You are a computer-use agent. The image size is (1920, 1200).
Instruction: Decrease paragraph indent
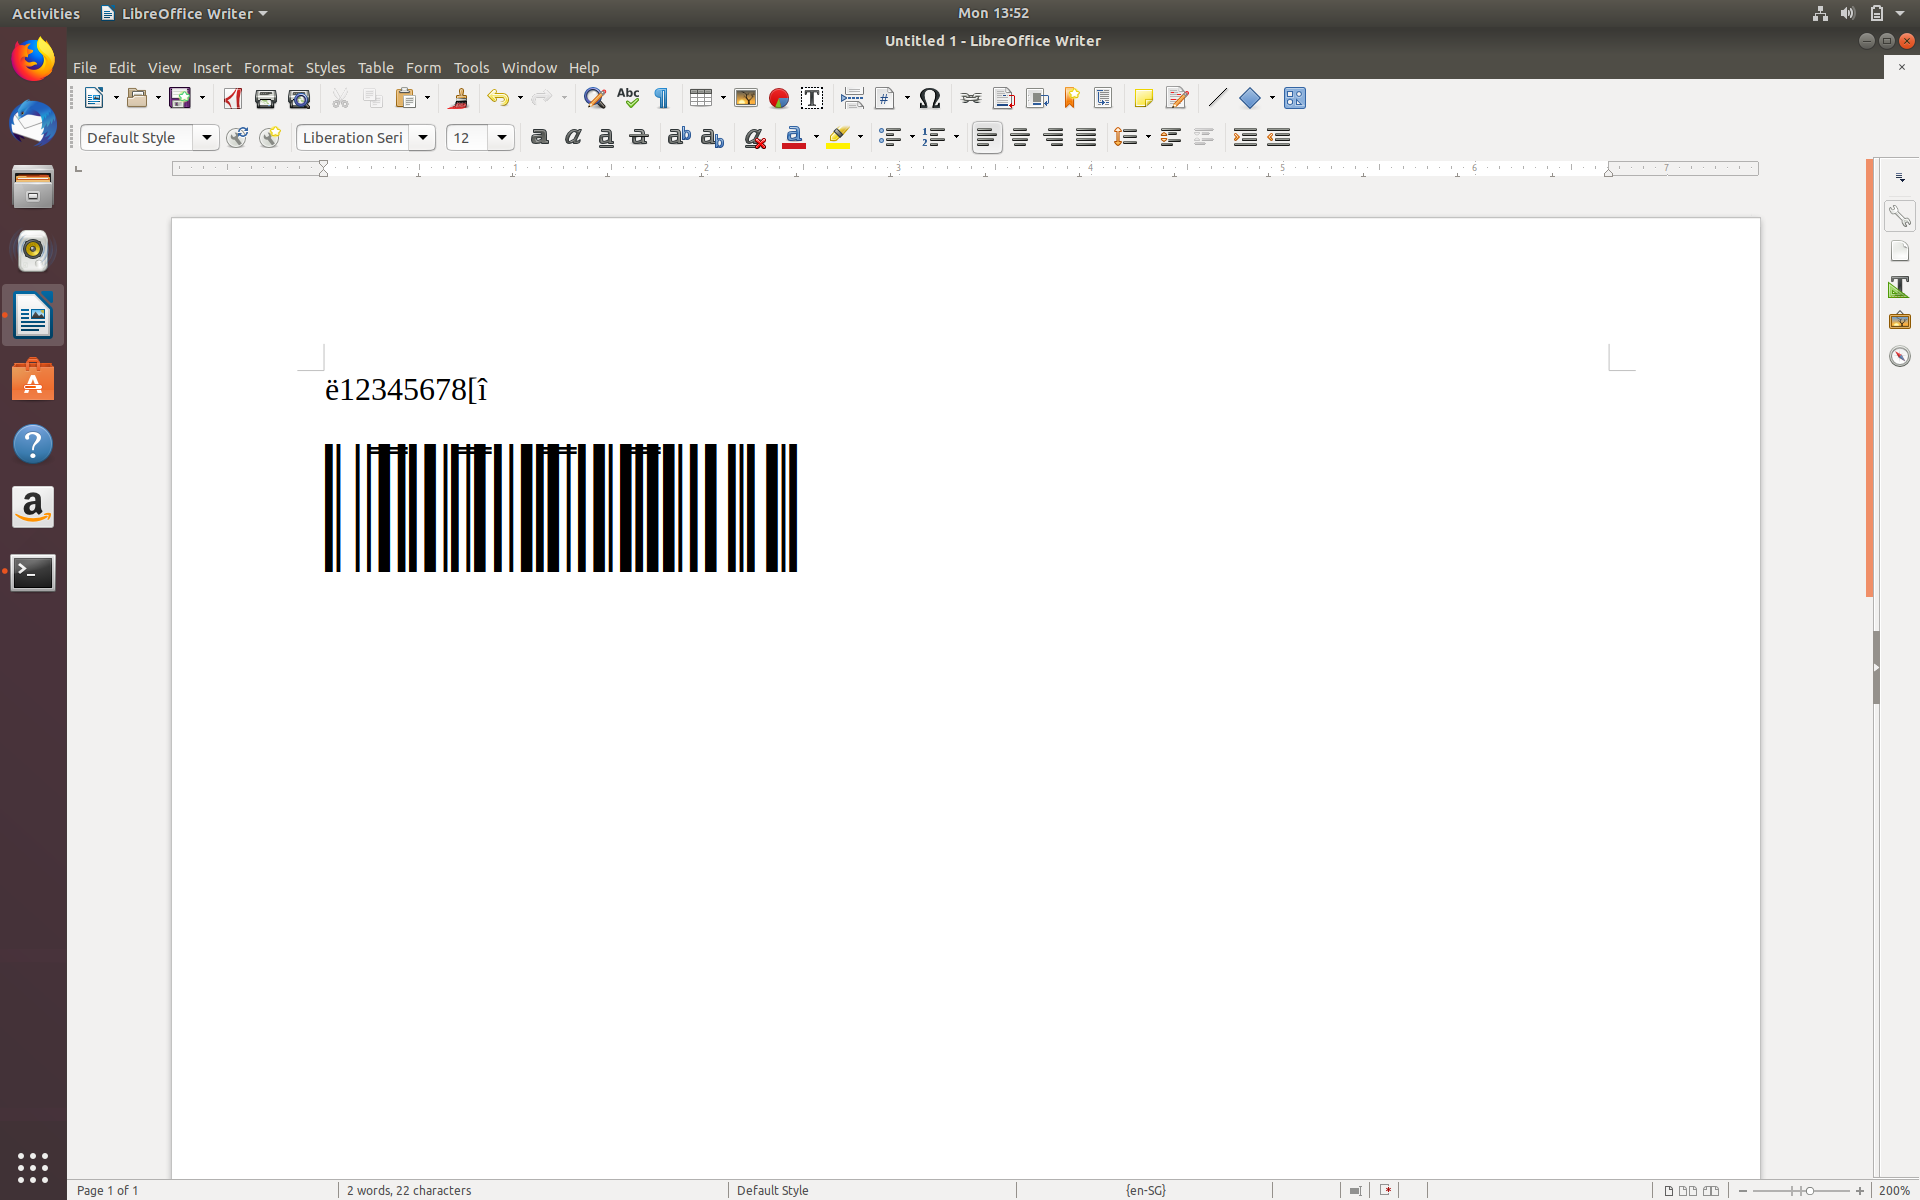tap(1278, 137)
